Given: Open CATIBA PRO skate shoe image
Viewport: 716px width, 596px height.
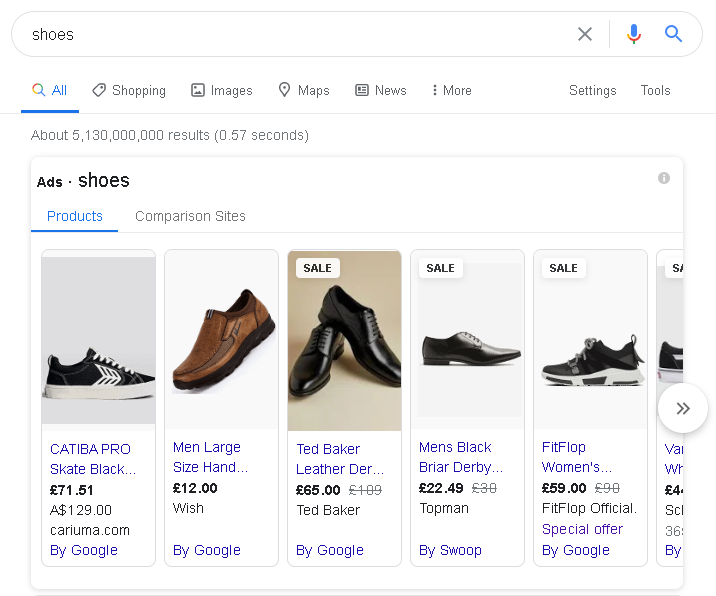Looking at the screenshot, I should click(98, 340).
